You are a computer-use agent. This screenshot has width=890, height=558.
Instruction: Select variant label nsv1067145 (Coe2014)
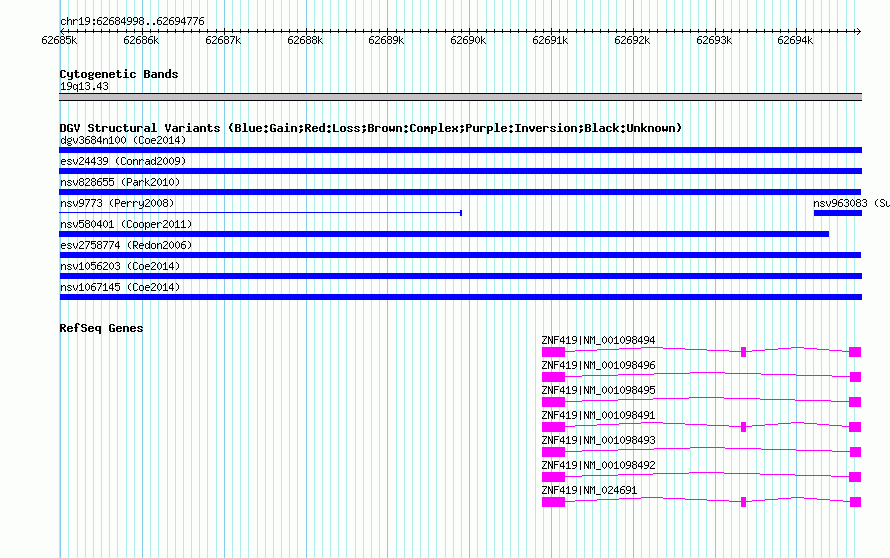[120, 287]
